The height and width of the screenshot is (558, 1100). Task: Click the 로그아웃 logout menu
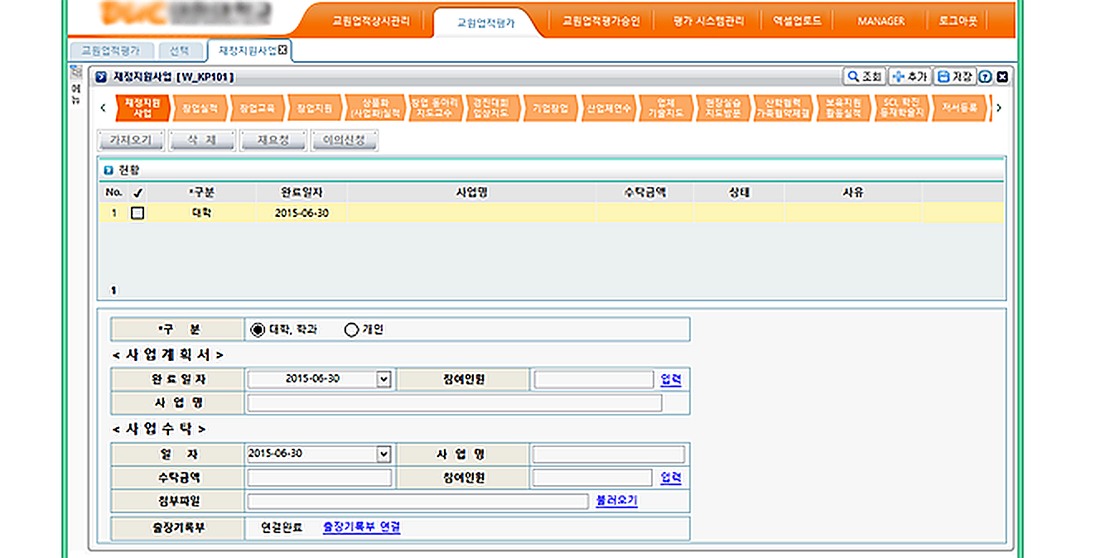[x=958, y=21]
